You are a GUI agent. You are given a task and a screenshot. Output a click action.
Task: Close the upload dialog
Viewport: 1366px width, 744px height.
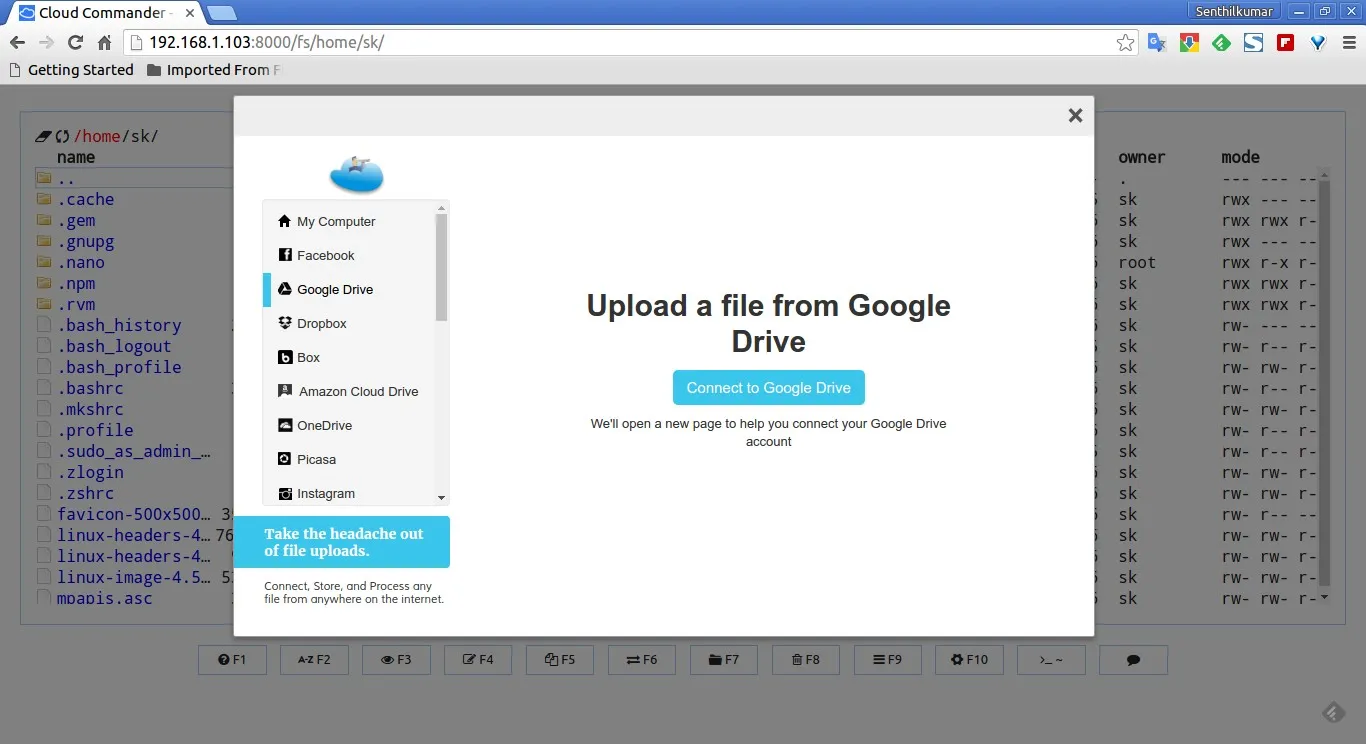pyautogui.click(x=1075, y=116)
